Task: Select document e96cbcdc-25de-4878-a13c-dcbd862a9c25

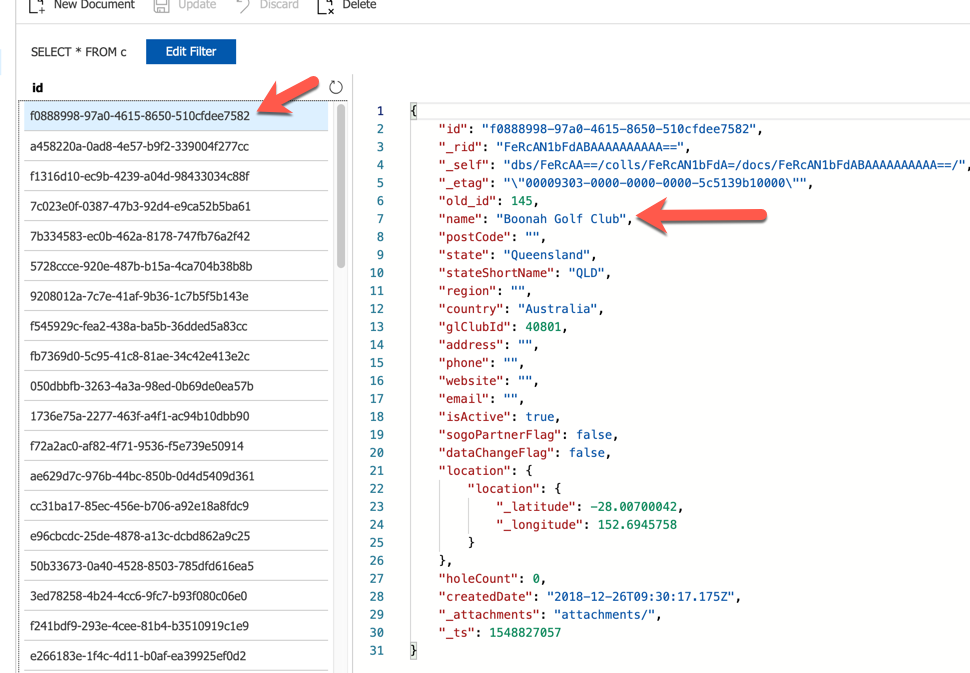Action: (x=176, y=536)
